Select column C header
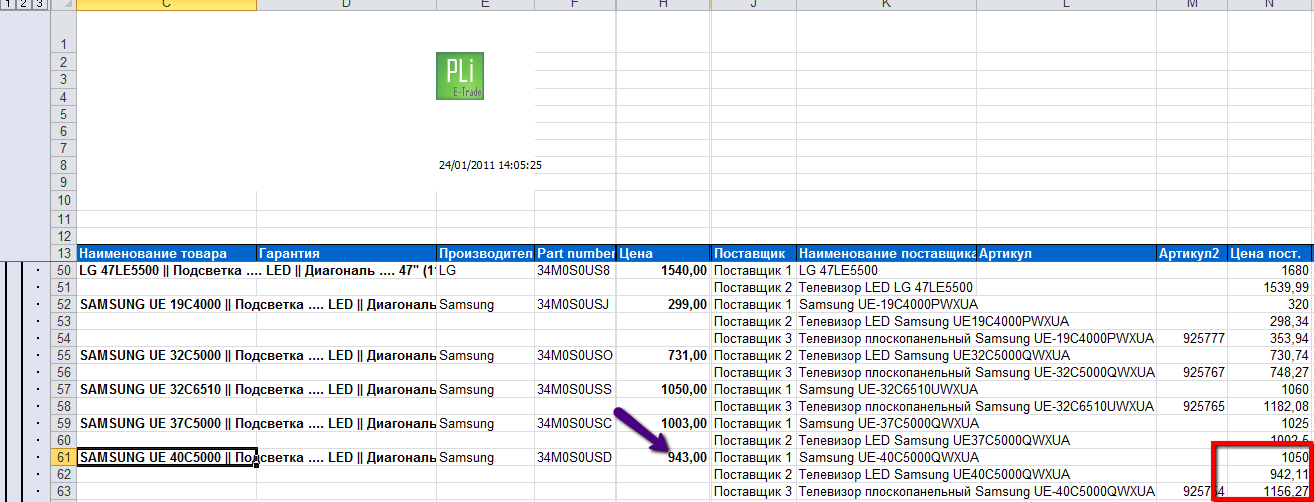This screenshot has height=502, width=1314. click(166, 5)
